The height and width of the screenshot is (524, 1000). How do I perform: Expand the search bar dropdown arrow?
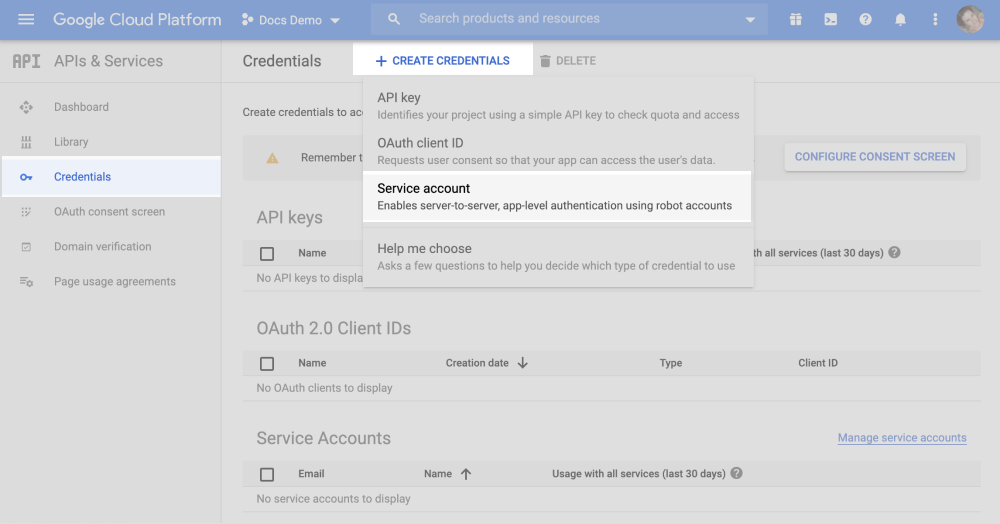click(751, 20)
